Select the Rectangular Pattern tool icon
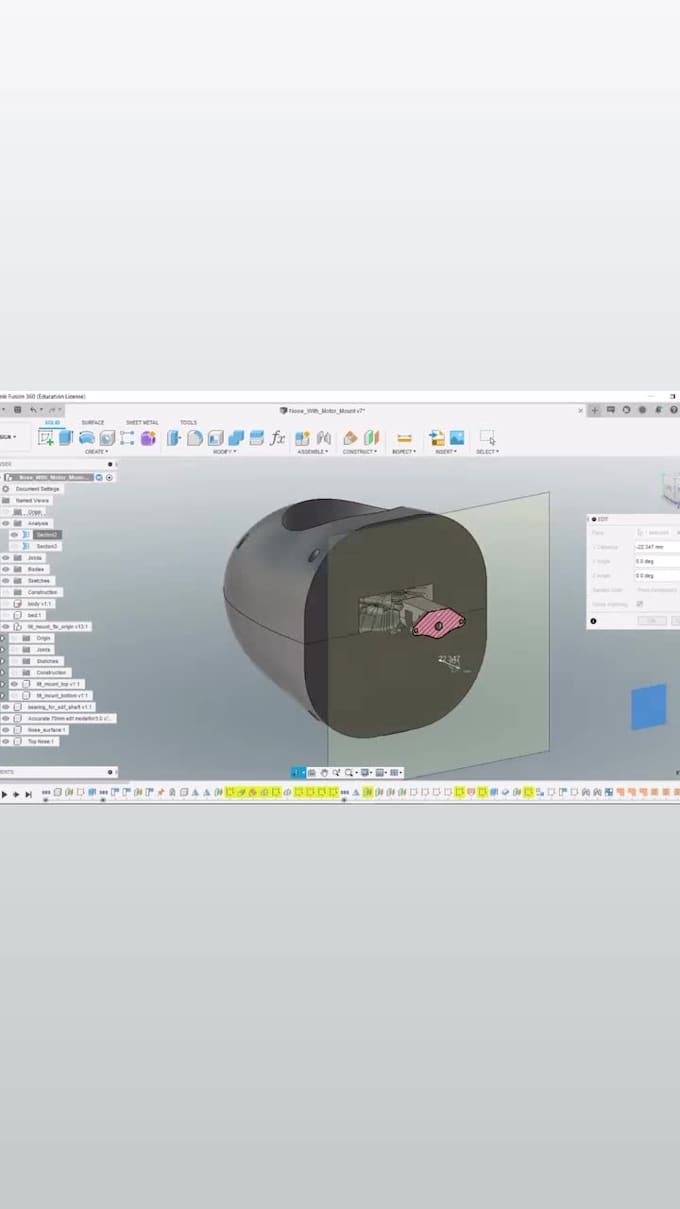Image resolution: width=680 pixels, height=1209 pixels. point(127,437)
